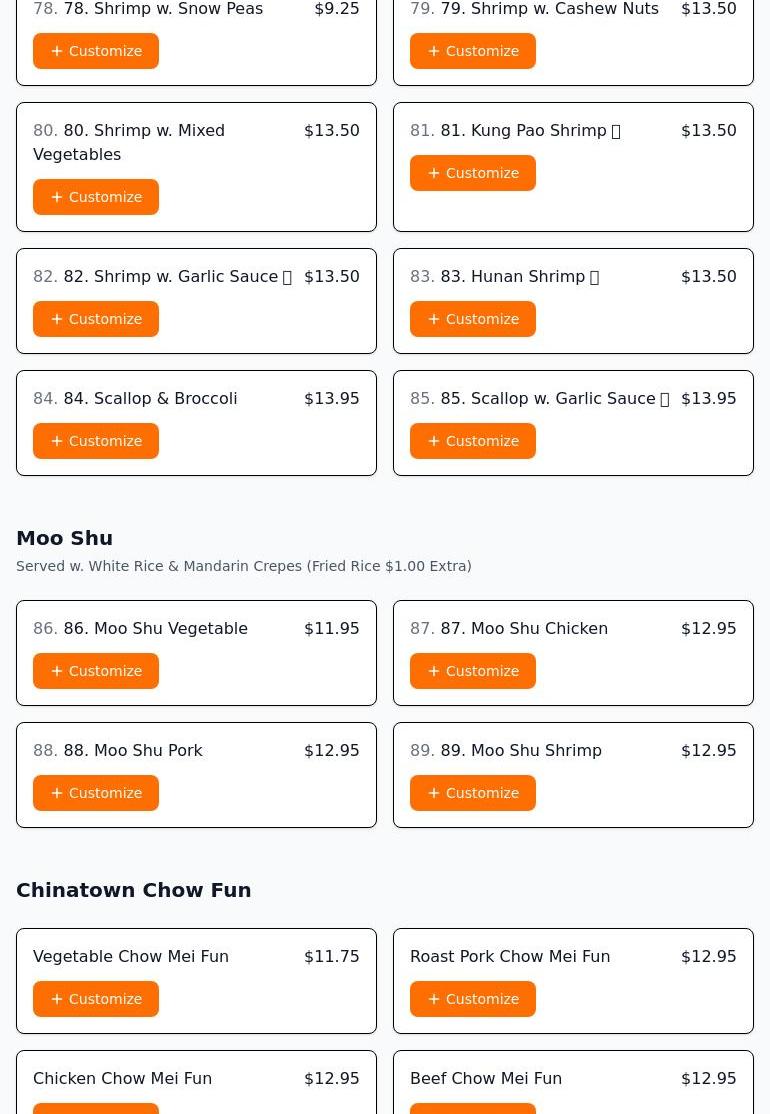Customize Moo Shu Shrimp
Viewport: 770px width, 1114px height.
[472, 793]
